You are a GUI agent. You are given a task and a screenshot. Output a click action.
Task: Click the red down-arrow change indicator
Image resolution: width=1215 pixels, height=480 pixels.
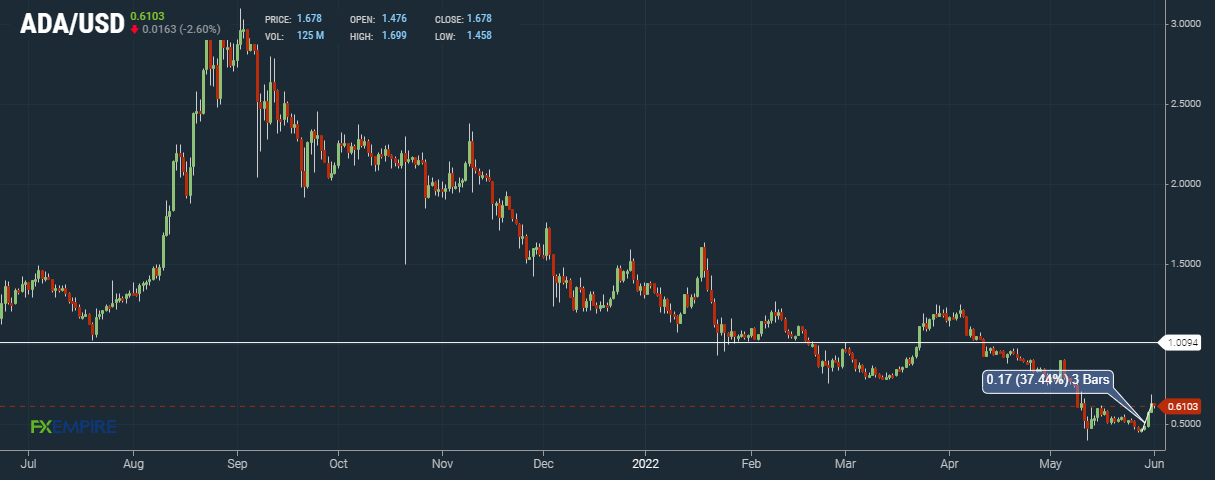135,29
